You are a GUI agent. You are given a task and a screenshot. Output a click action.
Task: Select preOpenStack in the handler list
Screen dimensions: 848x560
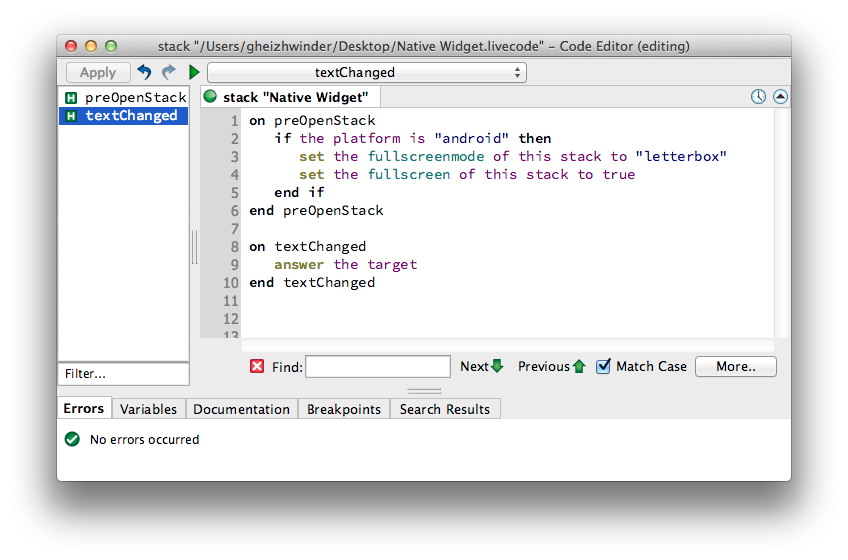[124, 97]
